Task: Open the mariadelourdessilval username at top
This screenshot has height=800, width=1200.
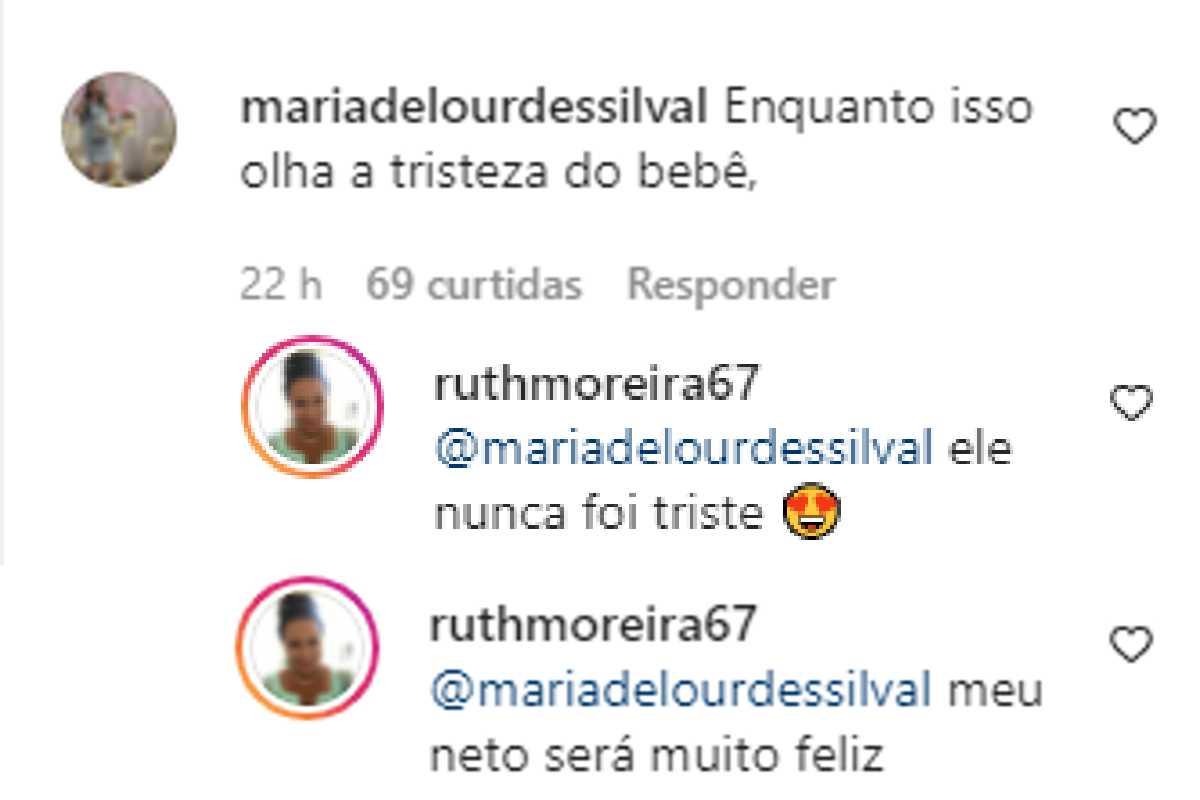Action: click(474, 109)
